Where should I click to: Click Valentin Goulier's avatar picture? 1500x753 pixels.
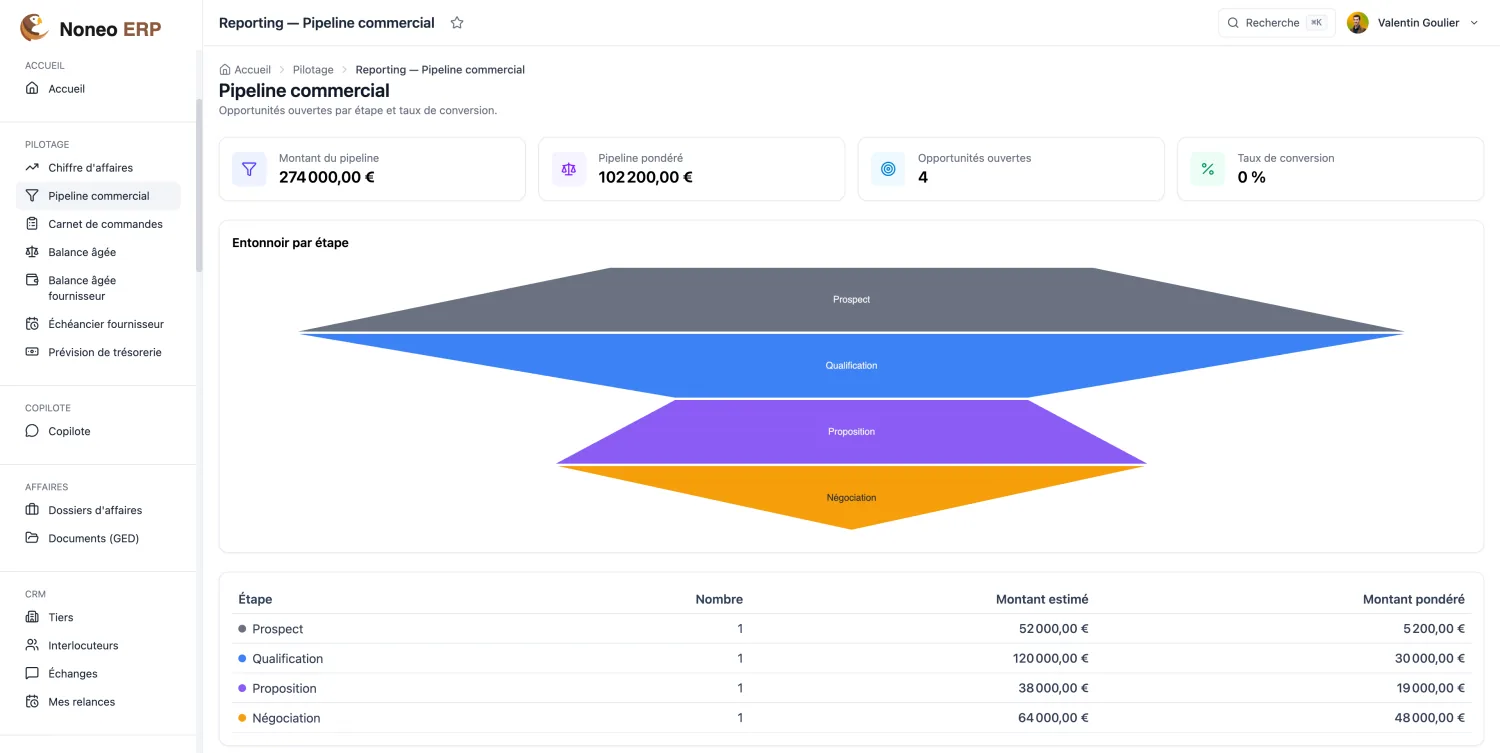coord(1357,23)
